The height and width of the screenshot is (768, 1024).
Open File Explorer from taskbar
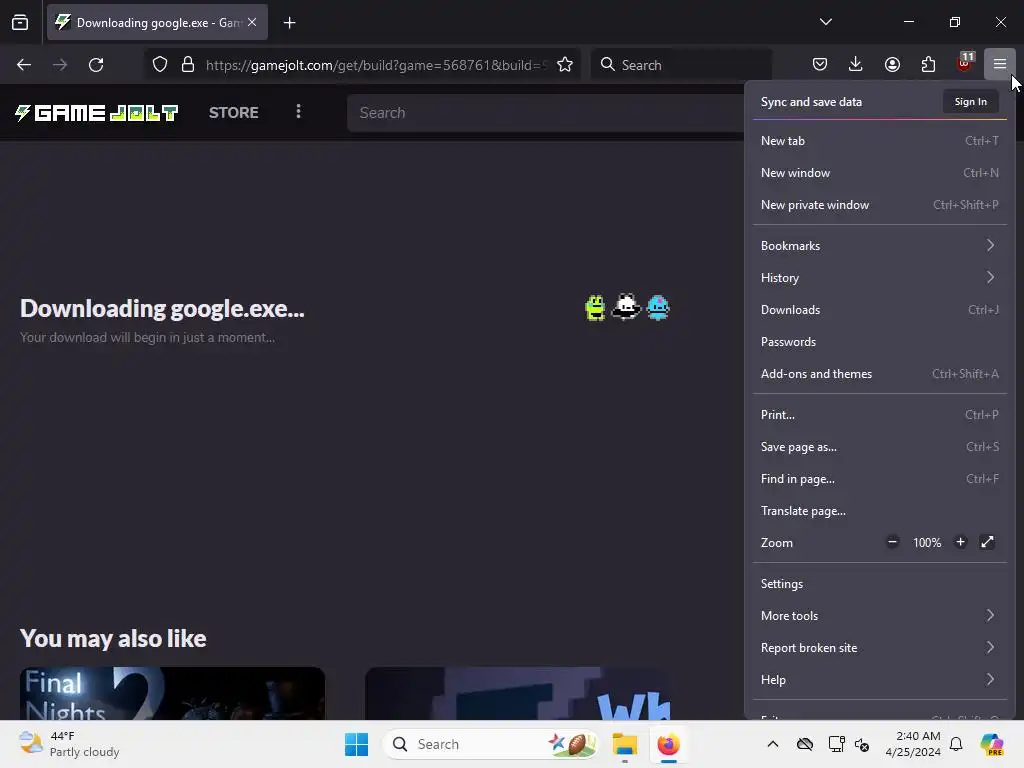pos(625,744)
